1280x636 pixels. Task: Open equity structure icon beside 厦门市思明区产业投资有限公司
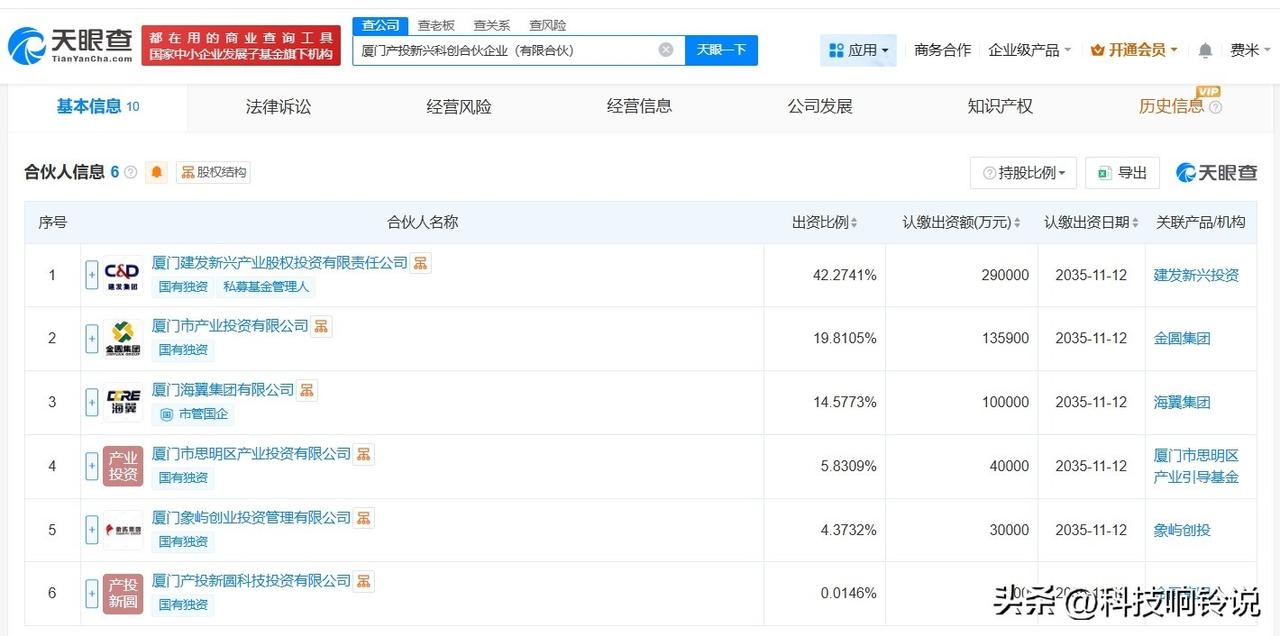tap(364, 454)
